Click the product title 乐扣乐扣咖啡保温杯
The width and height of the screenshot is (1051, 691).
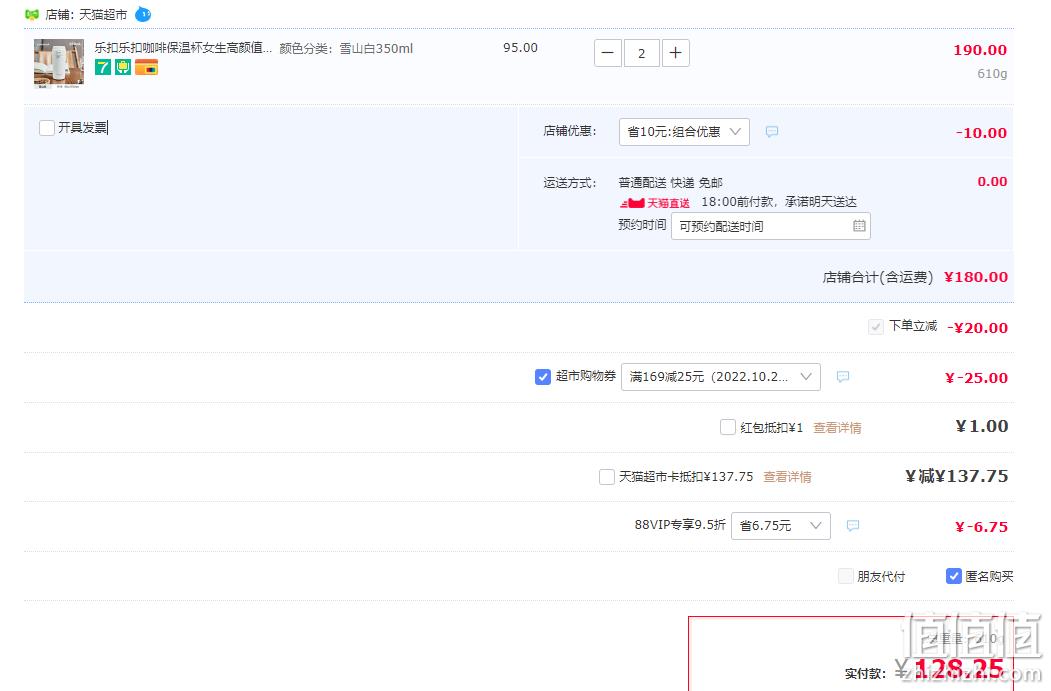[x=183, y=48]
